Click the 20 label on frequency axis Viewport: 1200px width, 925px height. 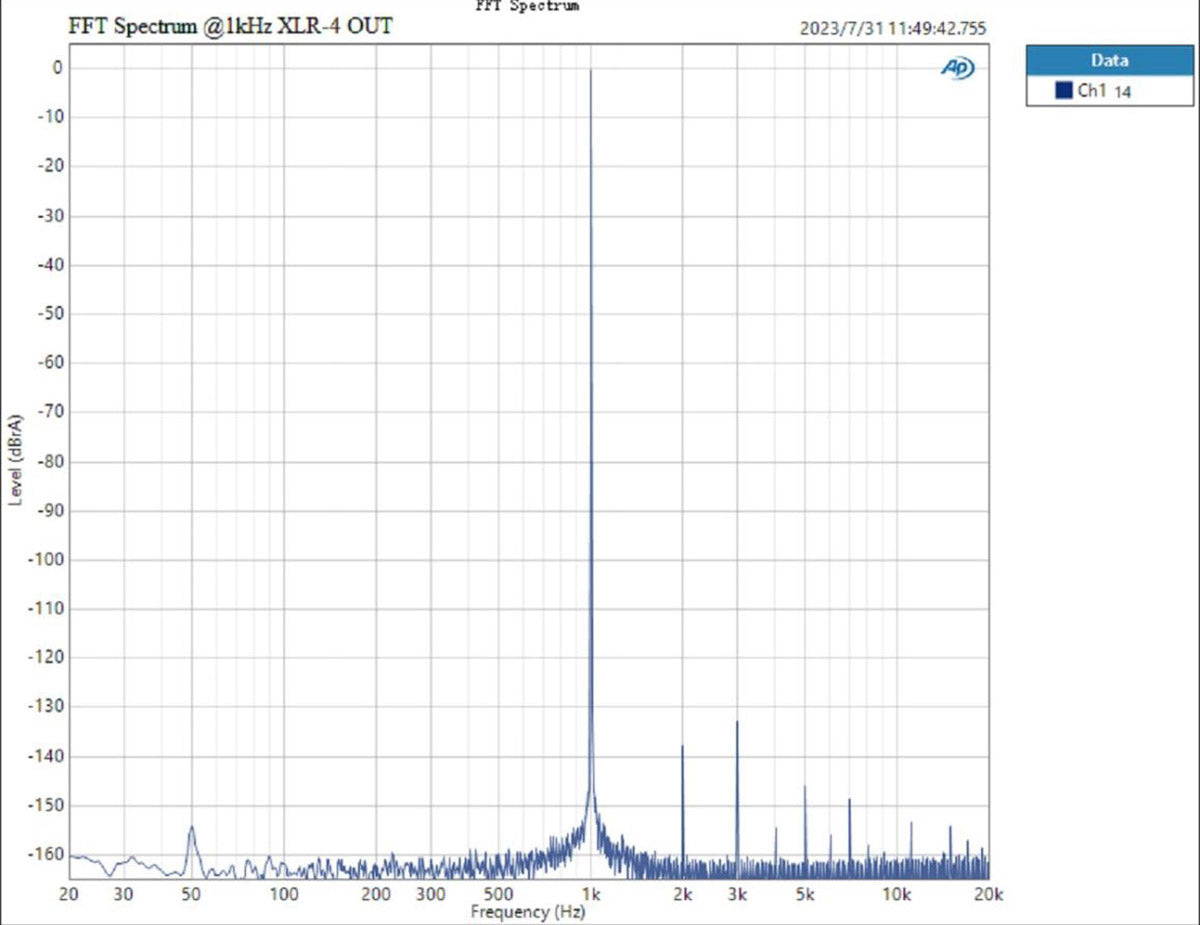pos(69,893)
